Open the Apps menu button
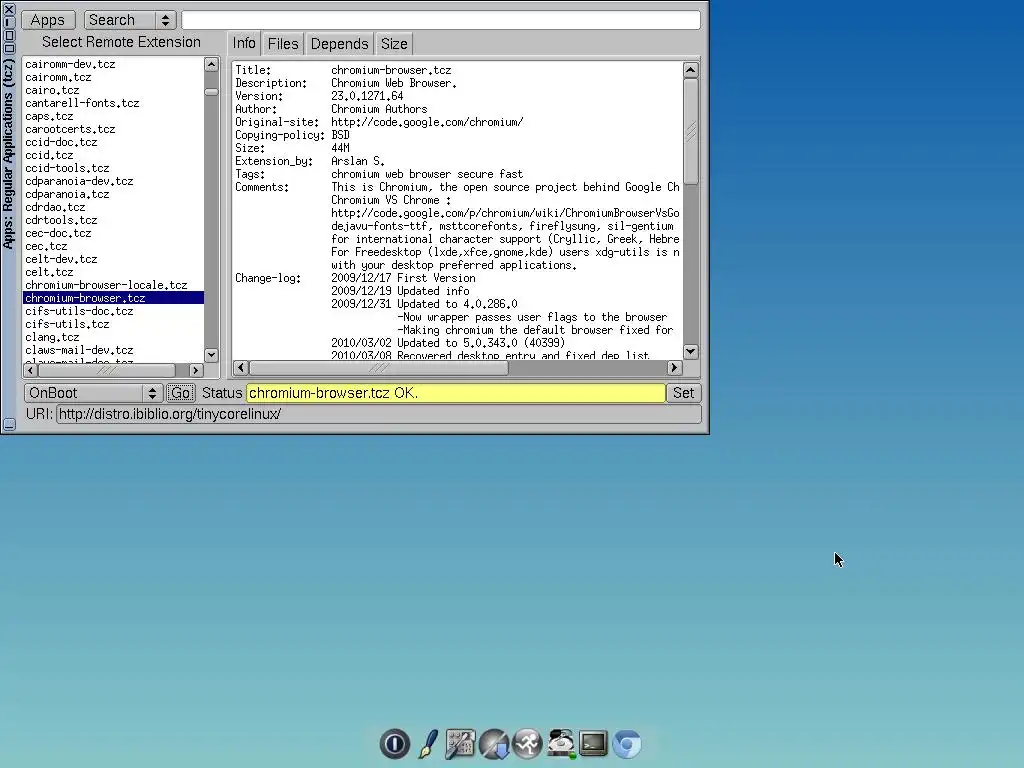This screenshot has width=1024, height=768. click(48, 20)
